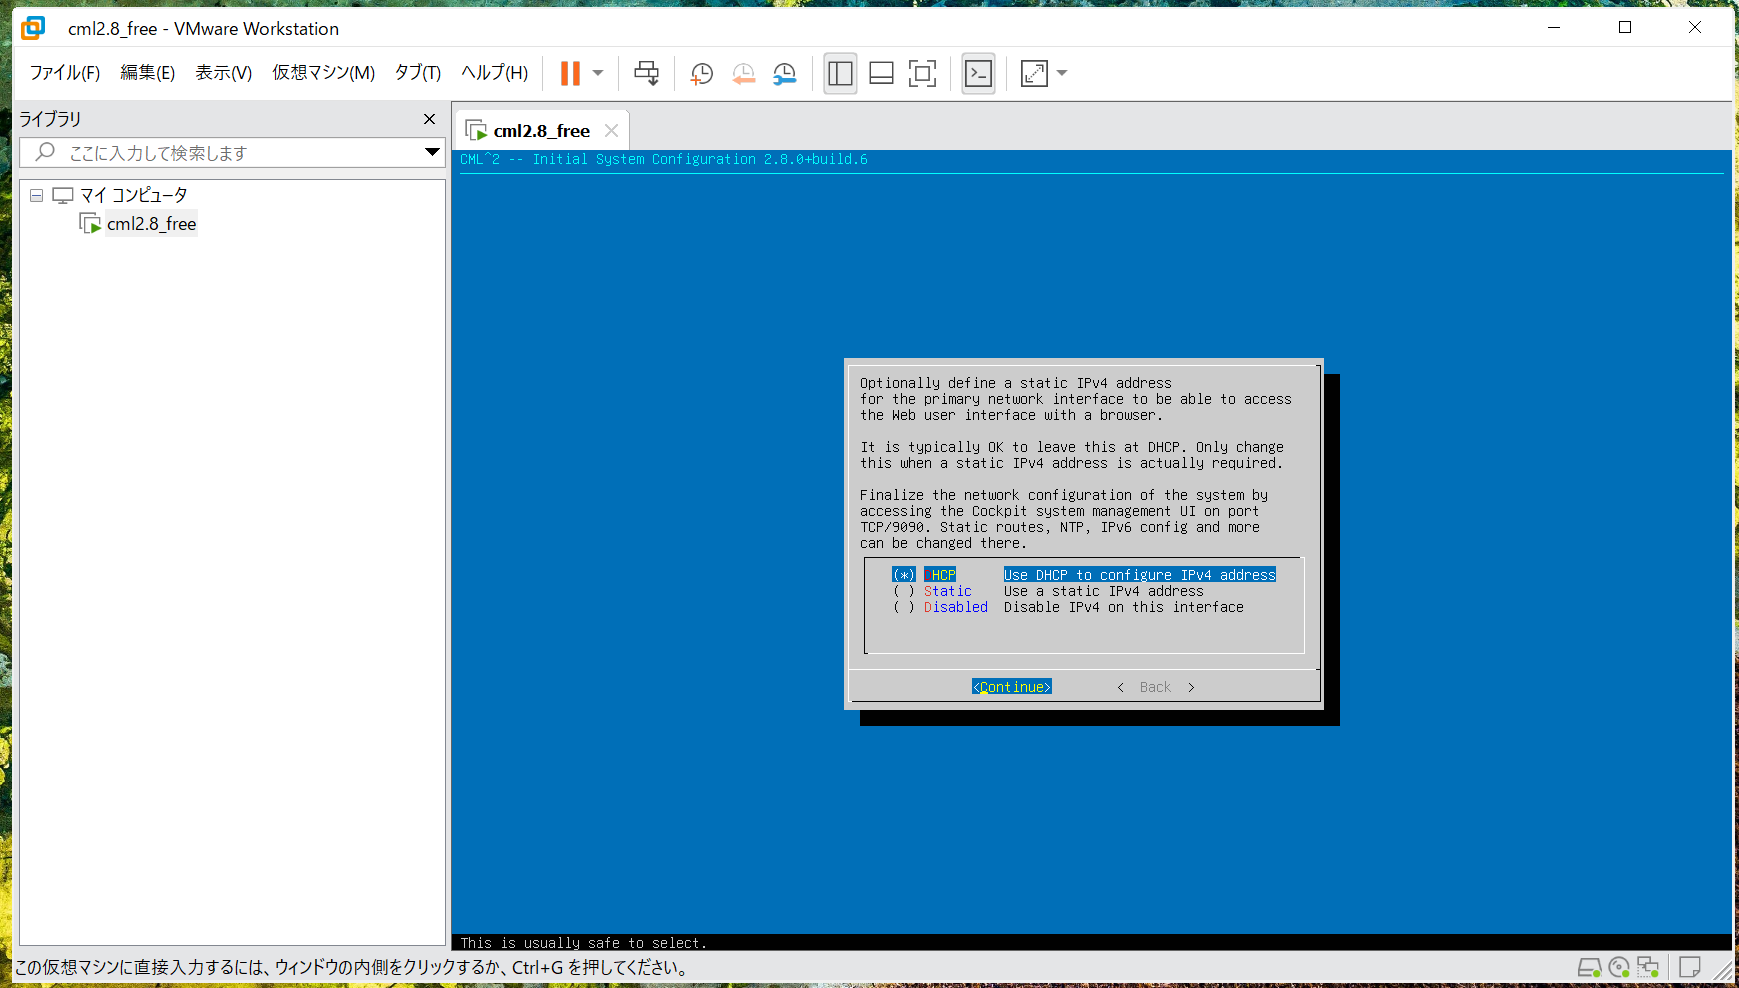Minimize the VMware Workstation window

click(x=1554, y=28)
